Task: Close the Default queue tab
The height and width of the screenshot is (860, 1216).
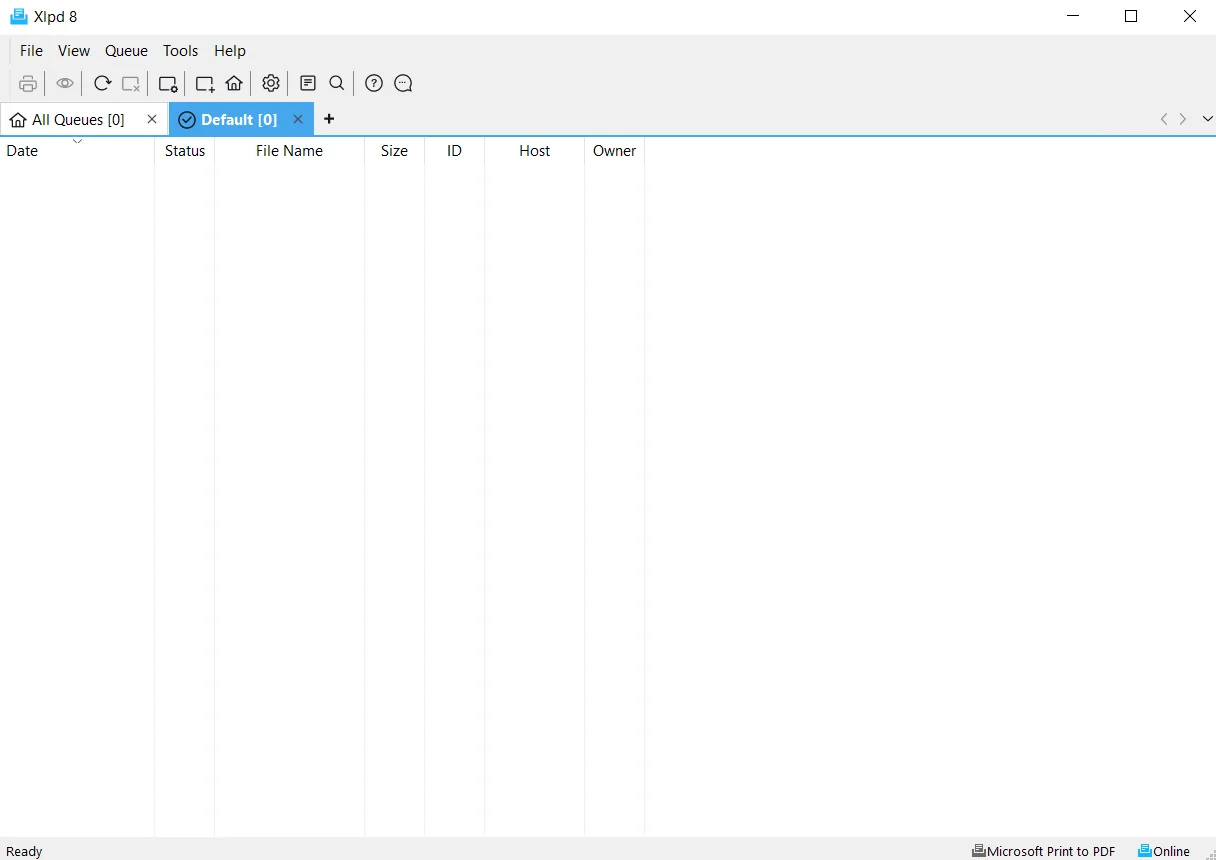Action: coord(298,119)
